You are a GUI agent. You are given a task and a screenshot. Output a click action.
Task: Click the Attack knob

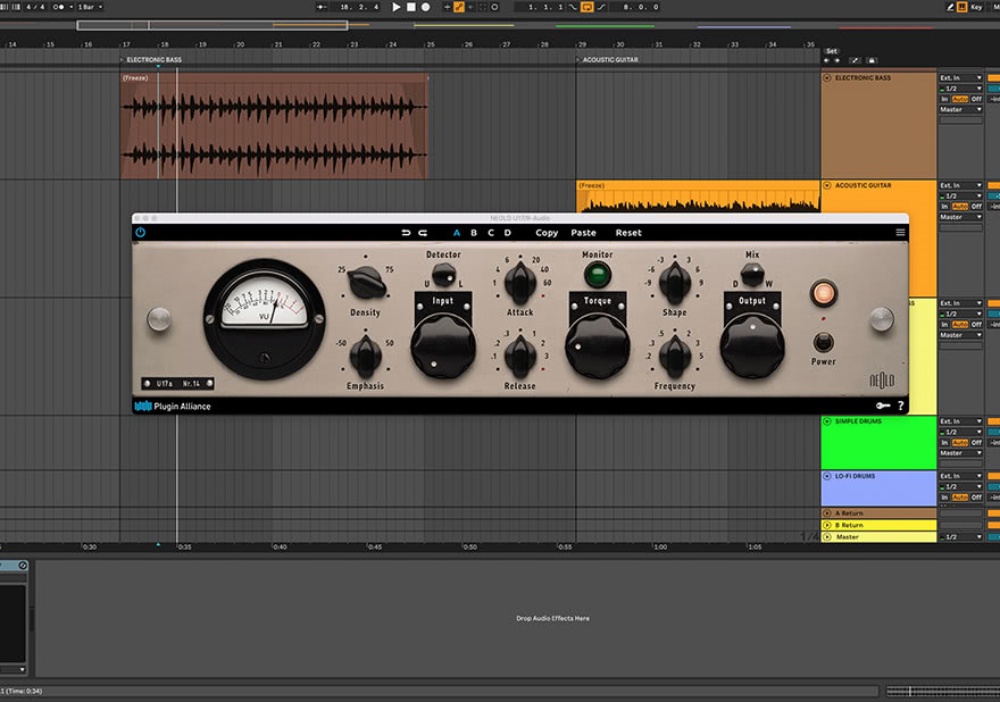(520, 282)
